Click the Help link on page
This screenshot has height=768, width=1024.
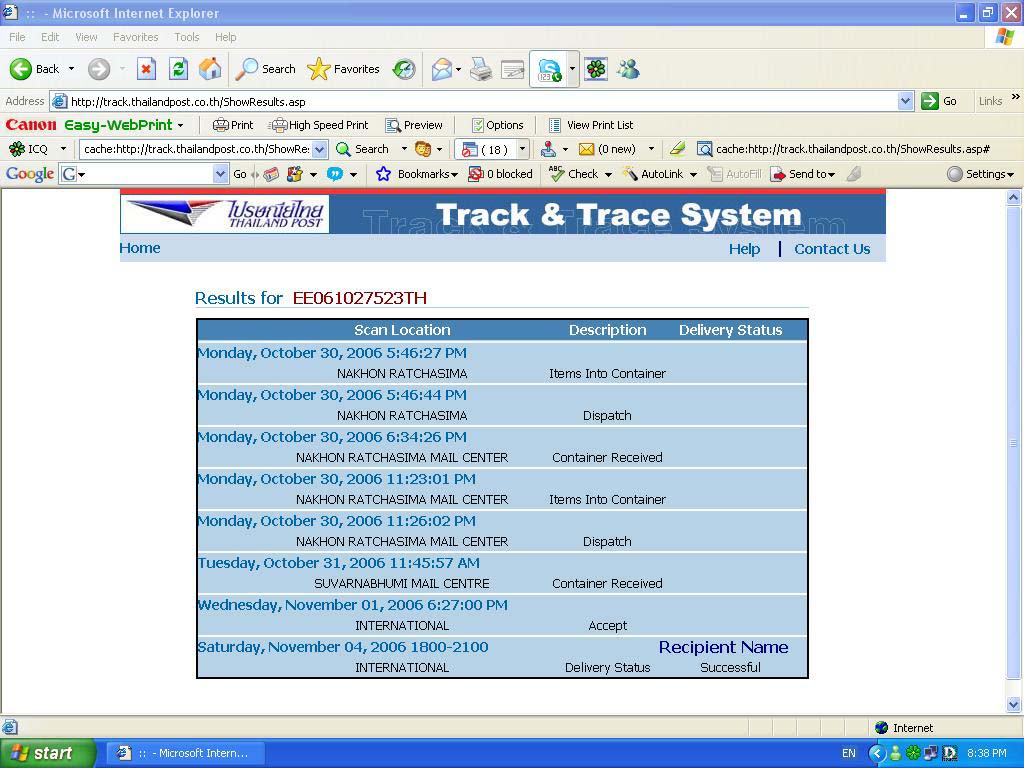[x=744, y=249]
